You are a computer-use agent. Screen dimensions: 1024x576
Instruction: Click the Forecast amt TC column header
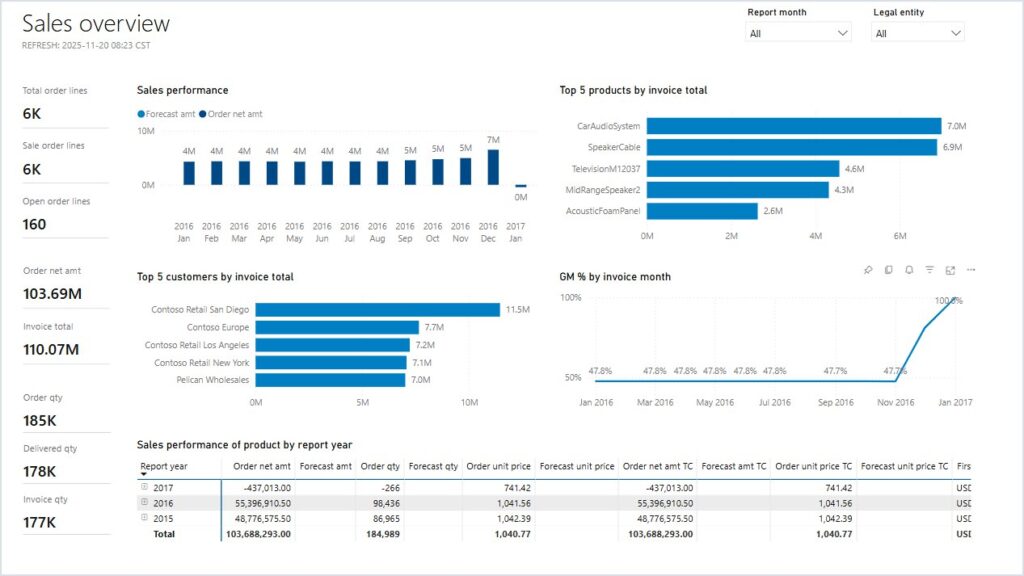pyautogui.click(x=733, y=466)
